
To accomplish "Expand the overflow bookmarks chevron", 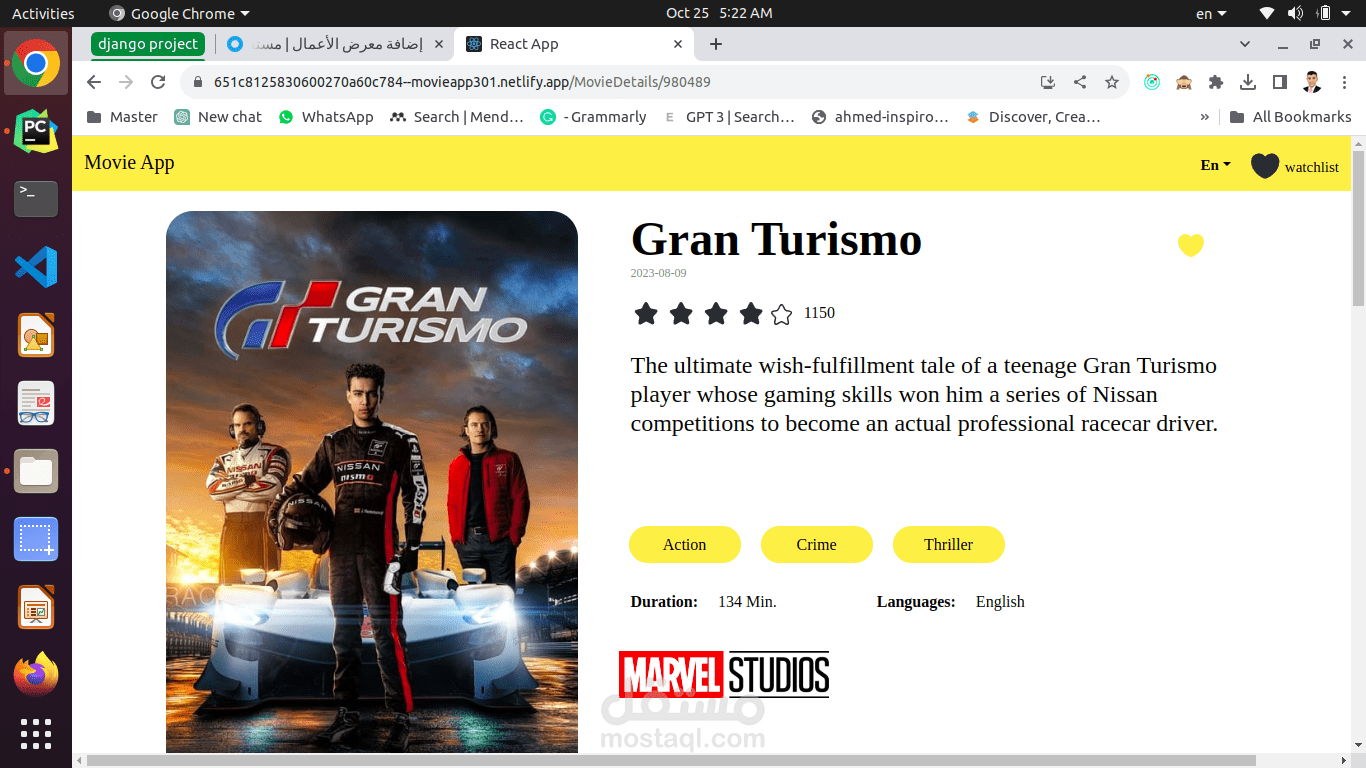I will pos(1204,117).
